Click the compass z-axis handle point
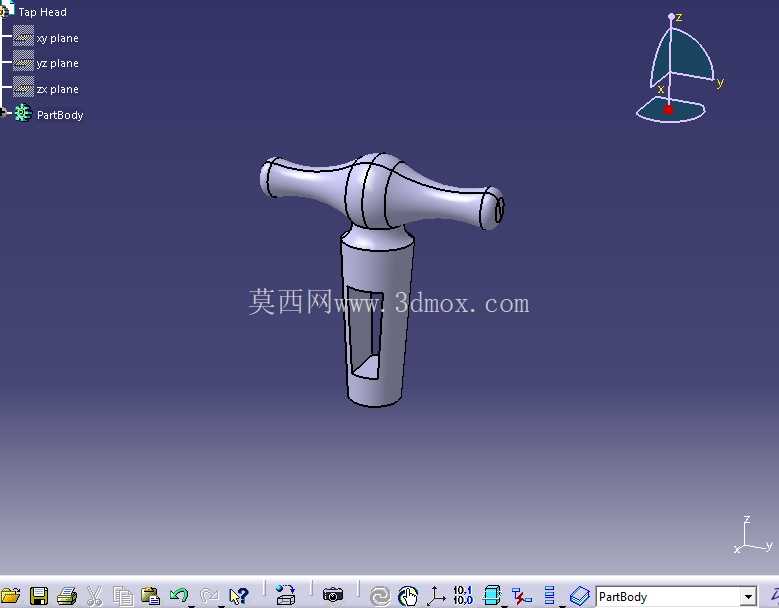779x608 pixels. (671, 17)
